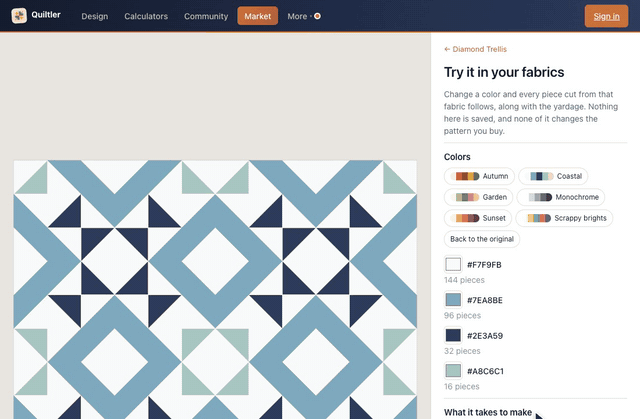
Task: Click 'What it takes to make' heading
Action: (488, 412)
